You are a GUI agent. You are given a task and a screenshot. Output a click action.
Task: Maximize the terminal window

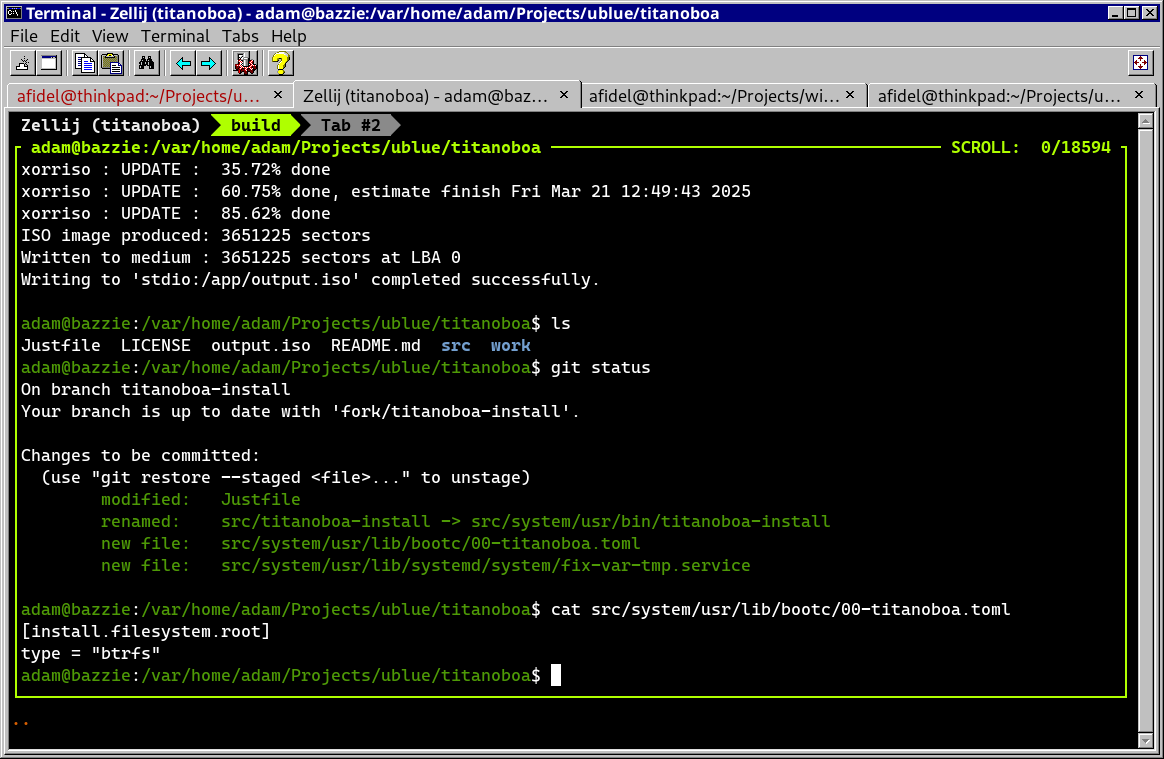pyautogui.click(x=1131, y=13)
